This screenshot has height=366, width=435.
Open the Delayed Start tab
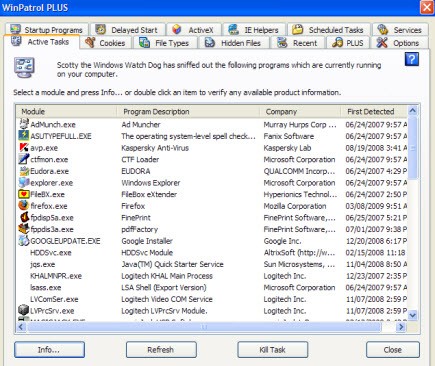[128, 30]
